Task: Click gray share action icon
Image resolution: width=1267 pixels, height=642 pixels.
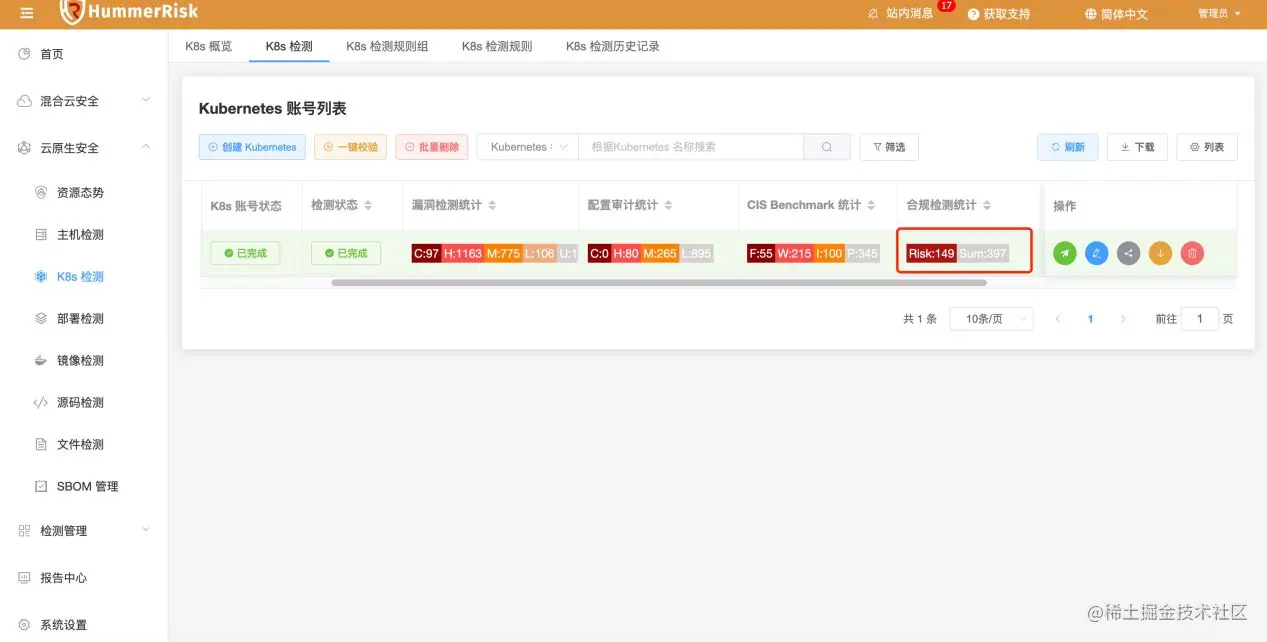Action: pos(1128,254)
